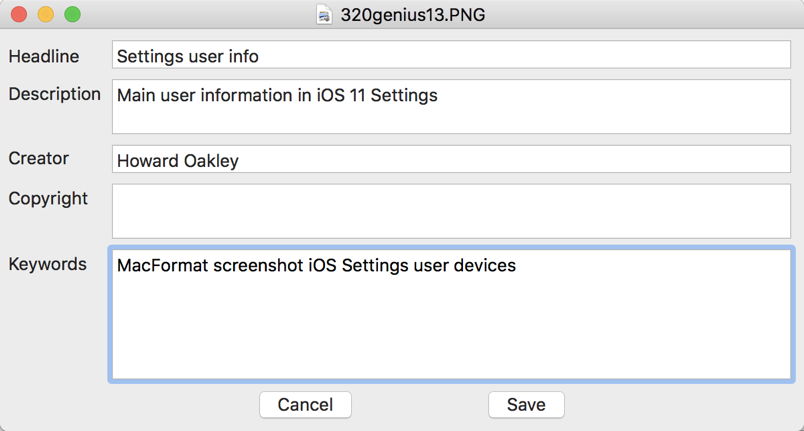
Task: Click the Creator label
Action: coord(39,158)
